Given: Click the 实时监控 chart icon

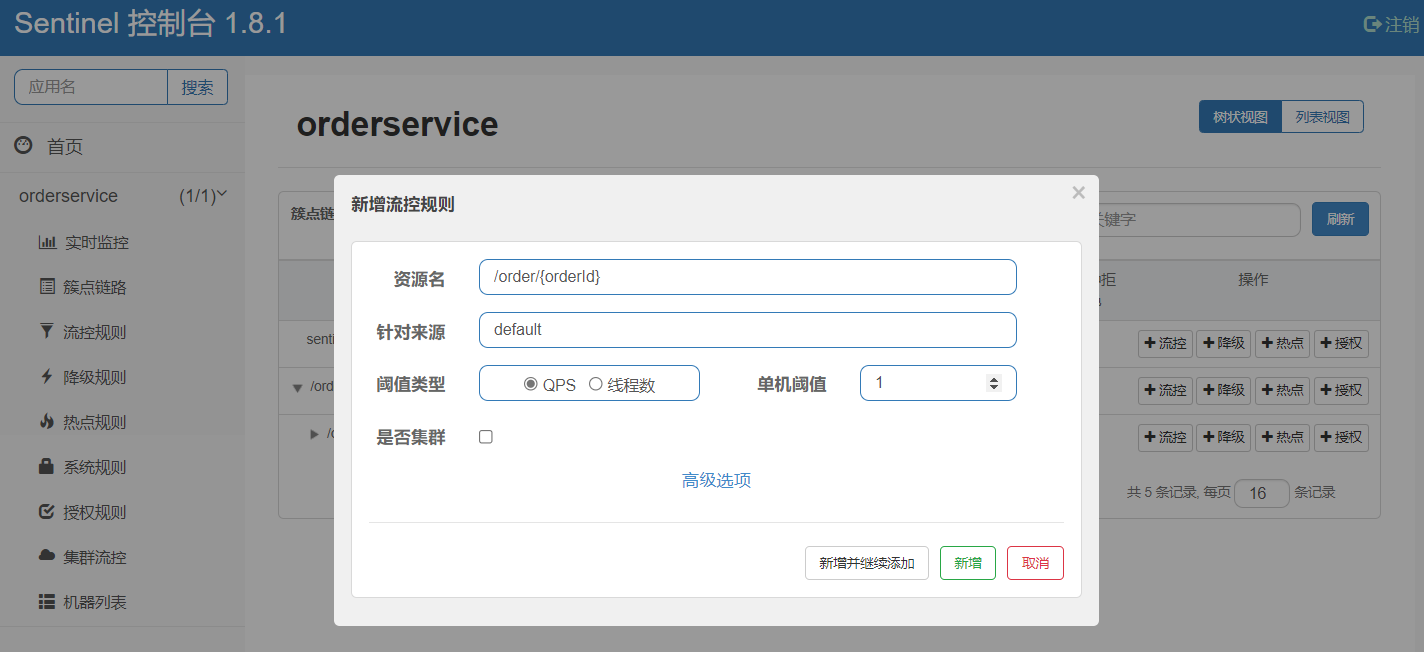Looking at the screenshot, I should click(x=47, y=242).
